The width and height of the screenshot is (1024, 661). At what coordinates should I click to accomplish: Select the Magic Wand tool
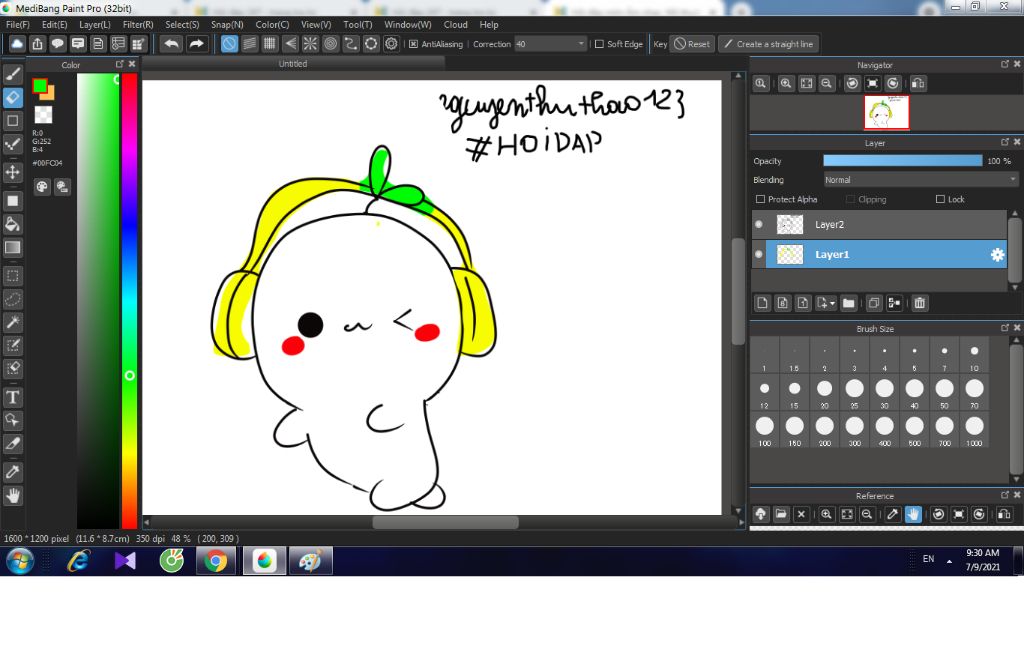(x=12, y=322)
